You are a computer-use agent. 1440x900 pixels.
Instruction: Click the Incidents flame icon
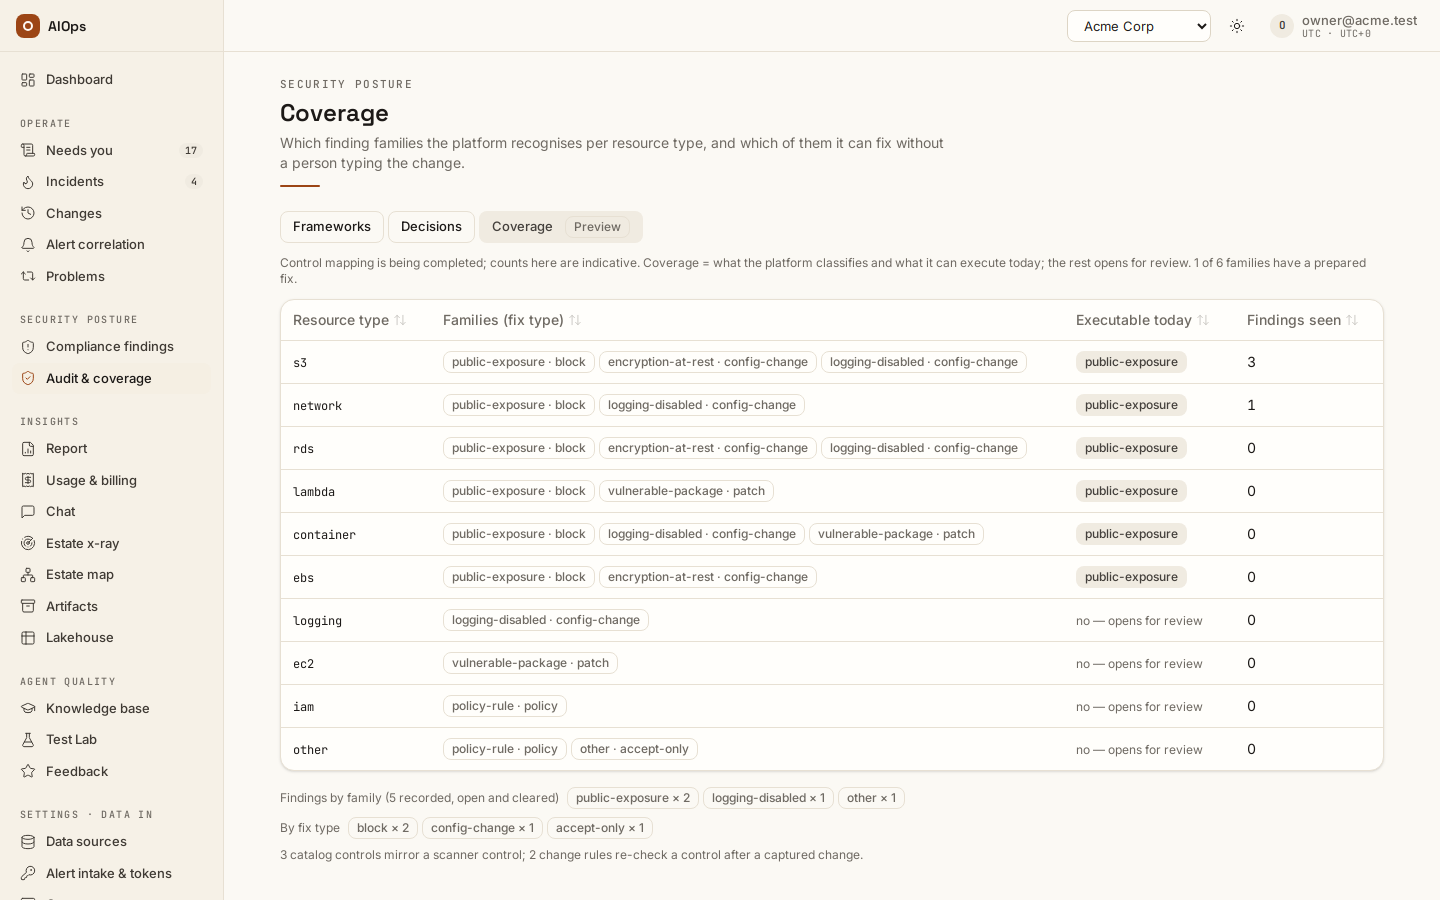(28, 182)
